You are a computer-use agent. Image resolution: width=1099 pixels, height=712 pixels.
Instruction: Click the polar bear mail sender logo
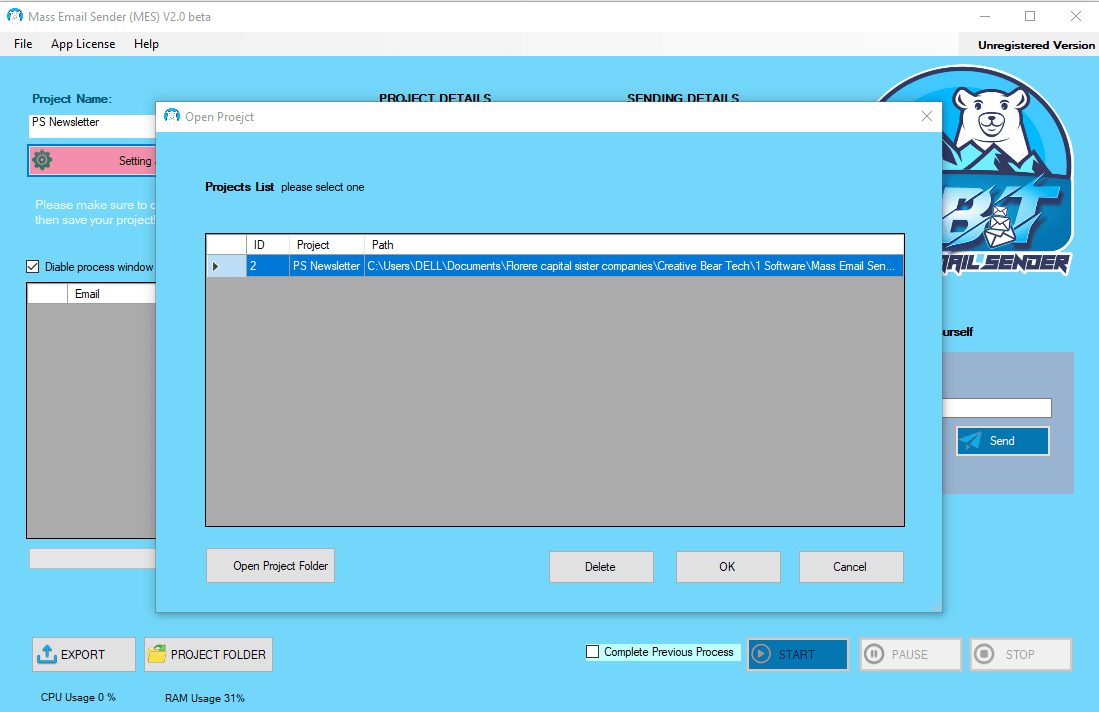pyautogui.click(x=990, y=170)
